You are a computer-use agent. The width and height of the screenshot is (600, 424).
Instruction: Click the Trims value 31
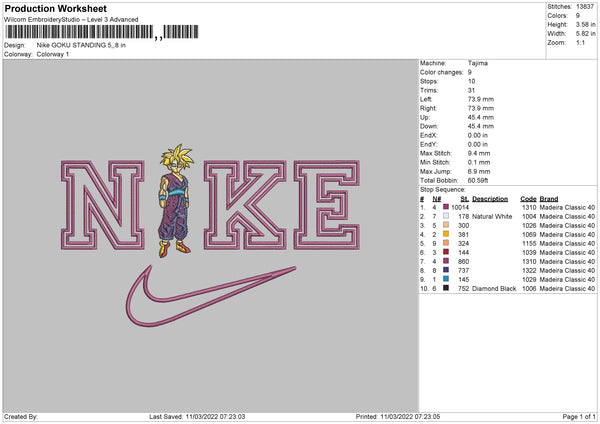471,90
